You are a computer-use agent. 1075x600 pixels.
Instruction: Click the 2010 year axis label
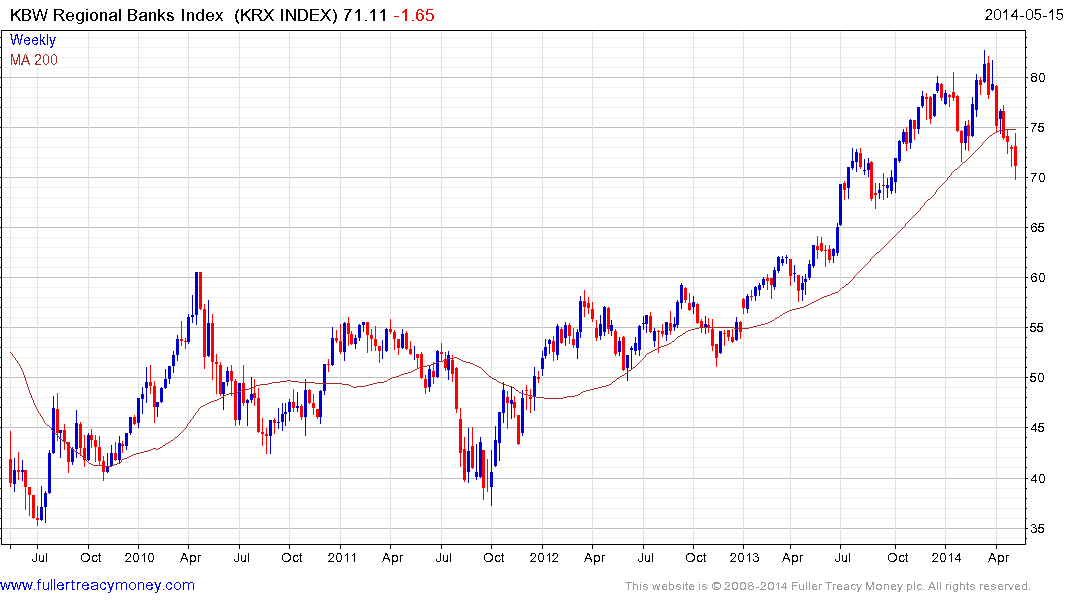[139, 557]
